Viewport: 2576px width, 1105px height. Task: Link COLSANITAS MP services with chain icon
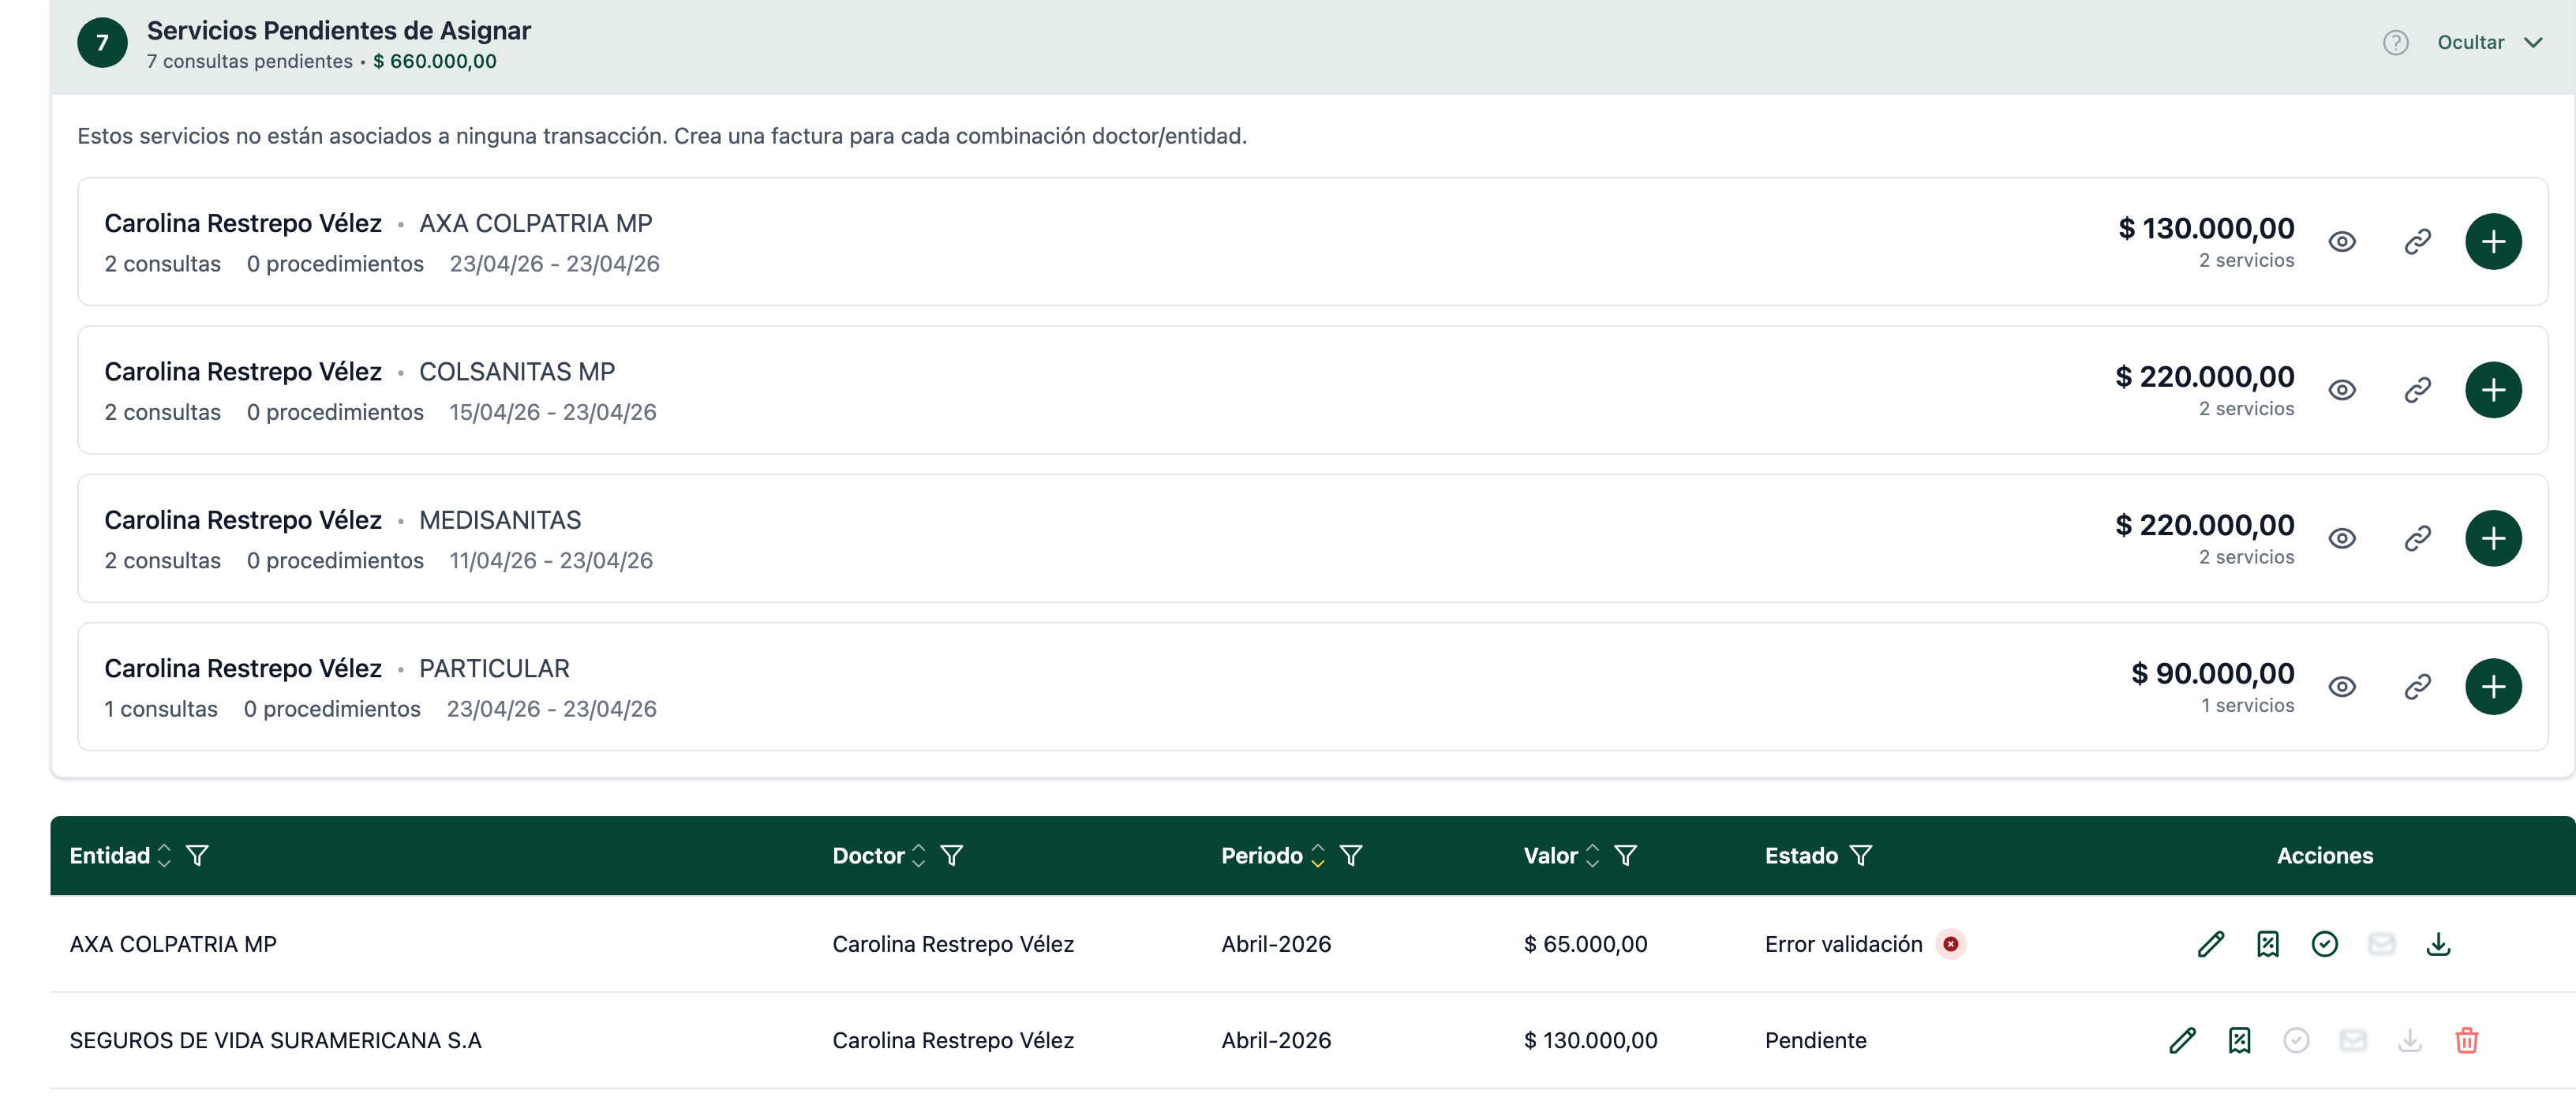[x=2418, y=390]
